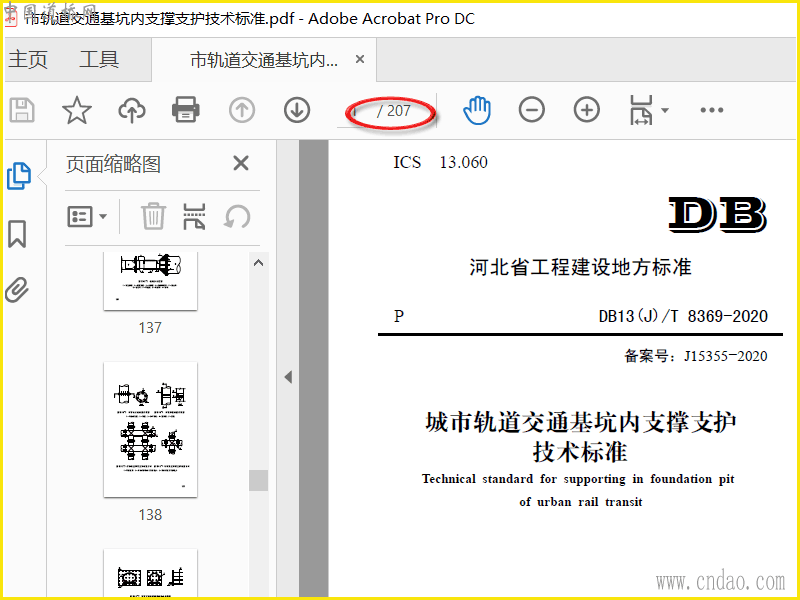Click the title 城市轨道交通基坑内支撑支护
The width and height of the screenshot is (800, 600).
tap(581, 422)
